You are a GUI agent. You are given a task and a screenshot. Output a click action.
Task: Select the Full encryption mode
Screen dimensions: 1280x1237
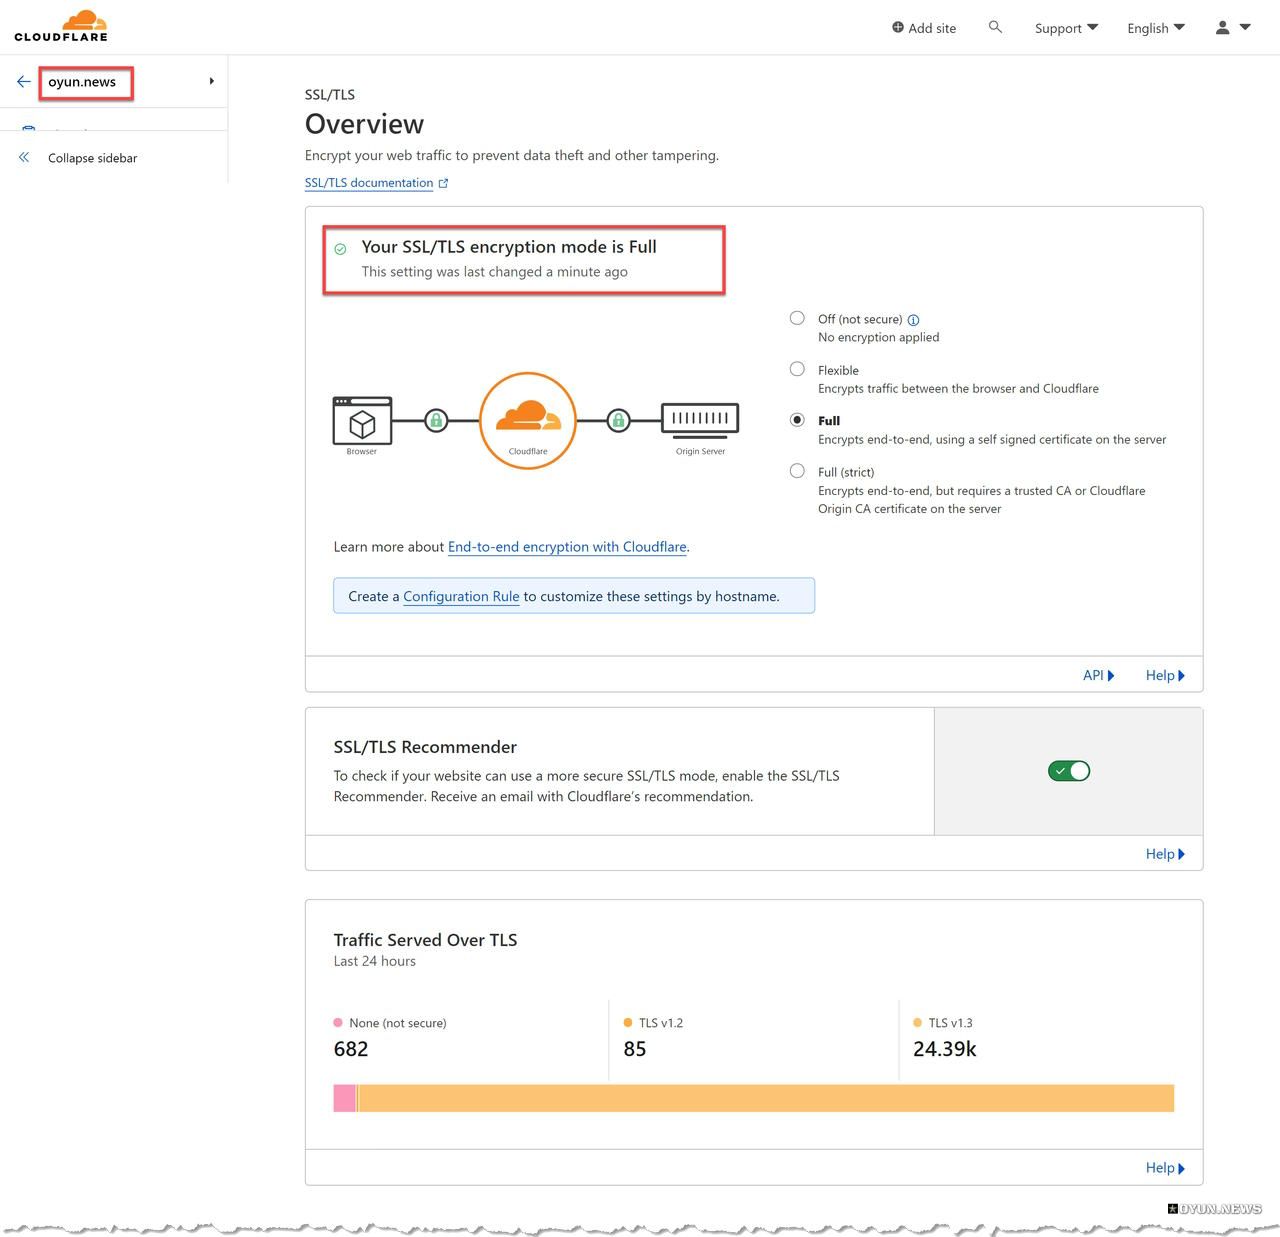point(797,420)
